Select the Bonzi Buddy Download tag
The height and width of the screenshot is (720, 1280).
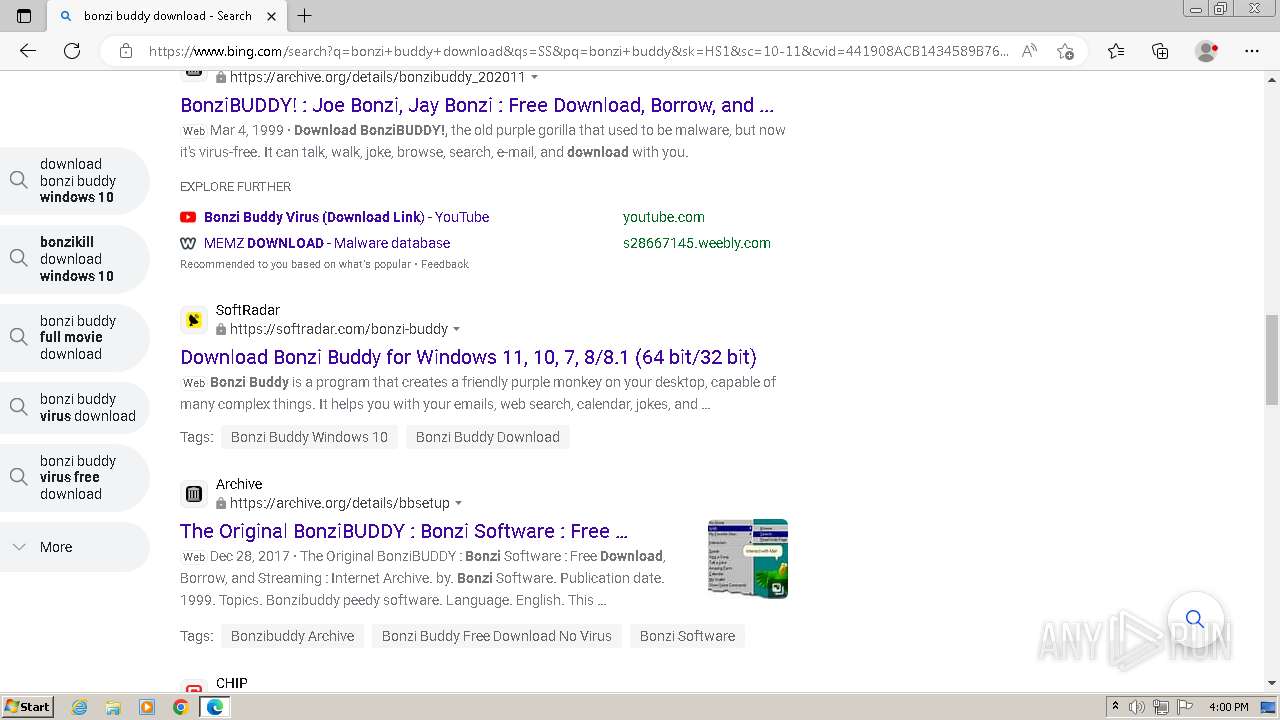point(488,437)
